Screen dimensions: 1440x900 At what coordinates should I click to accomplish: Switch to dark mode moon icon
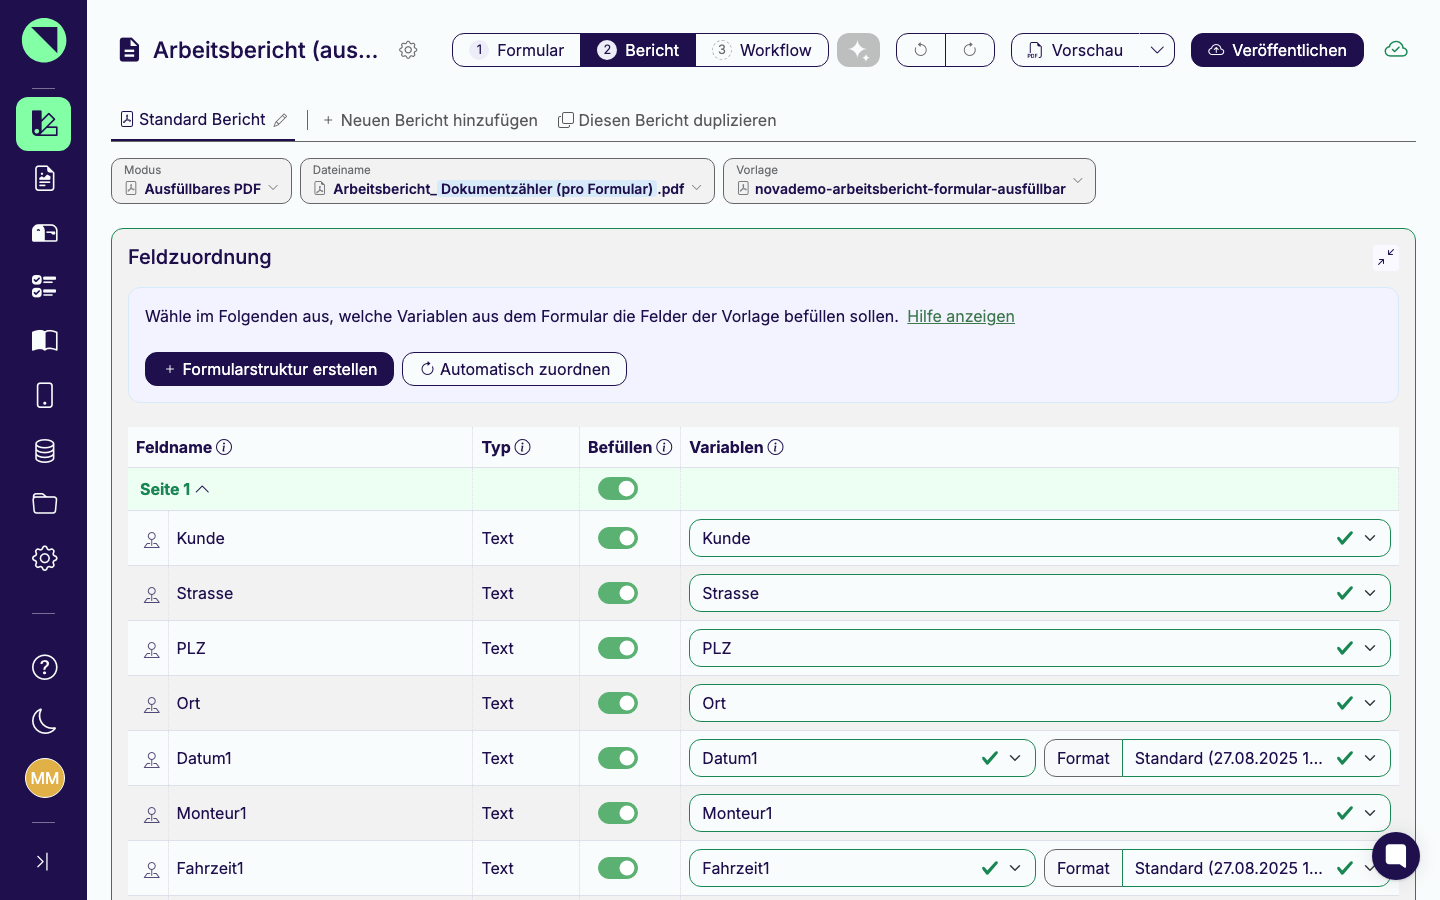coord(44,721)
